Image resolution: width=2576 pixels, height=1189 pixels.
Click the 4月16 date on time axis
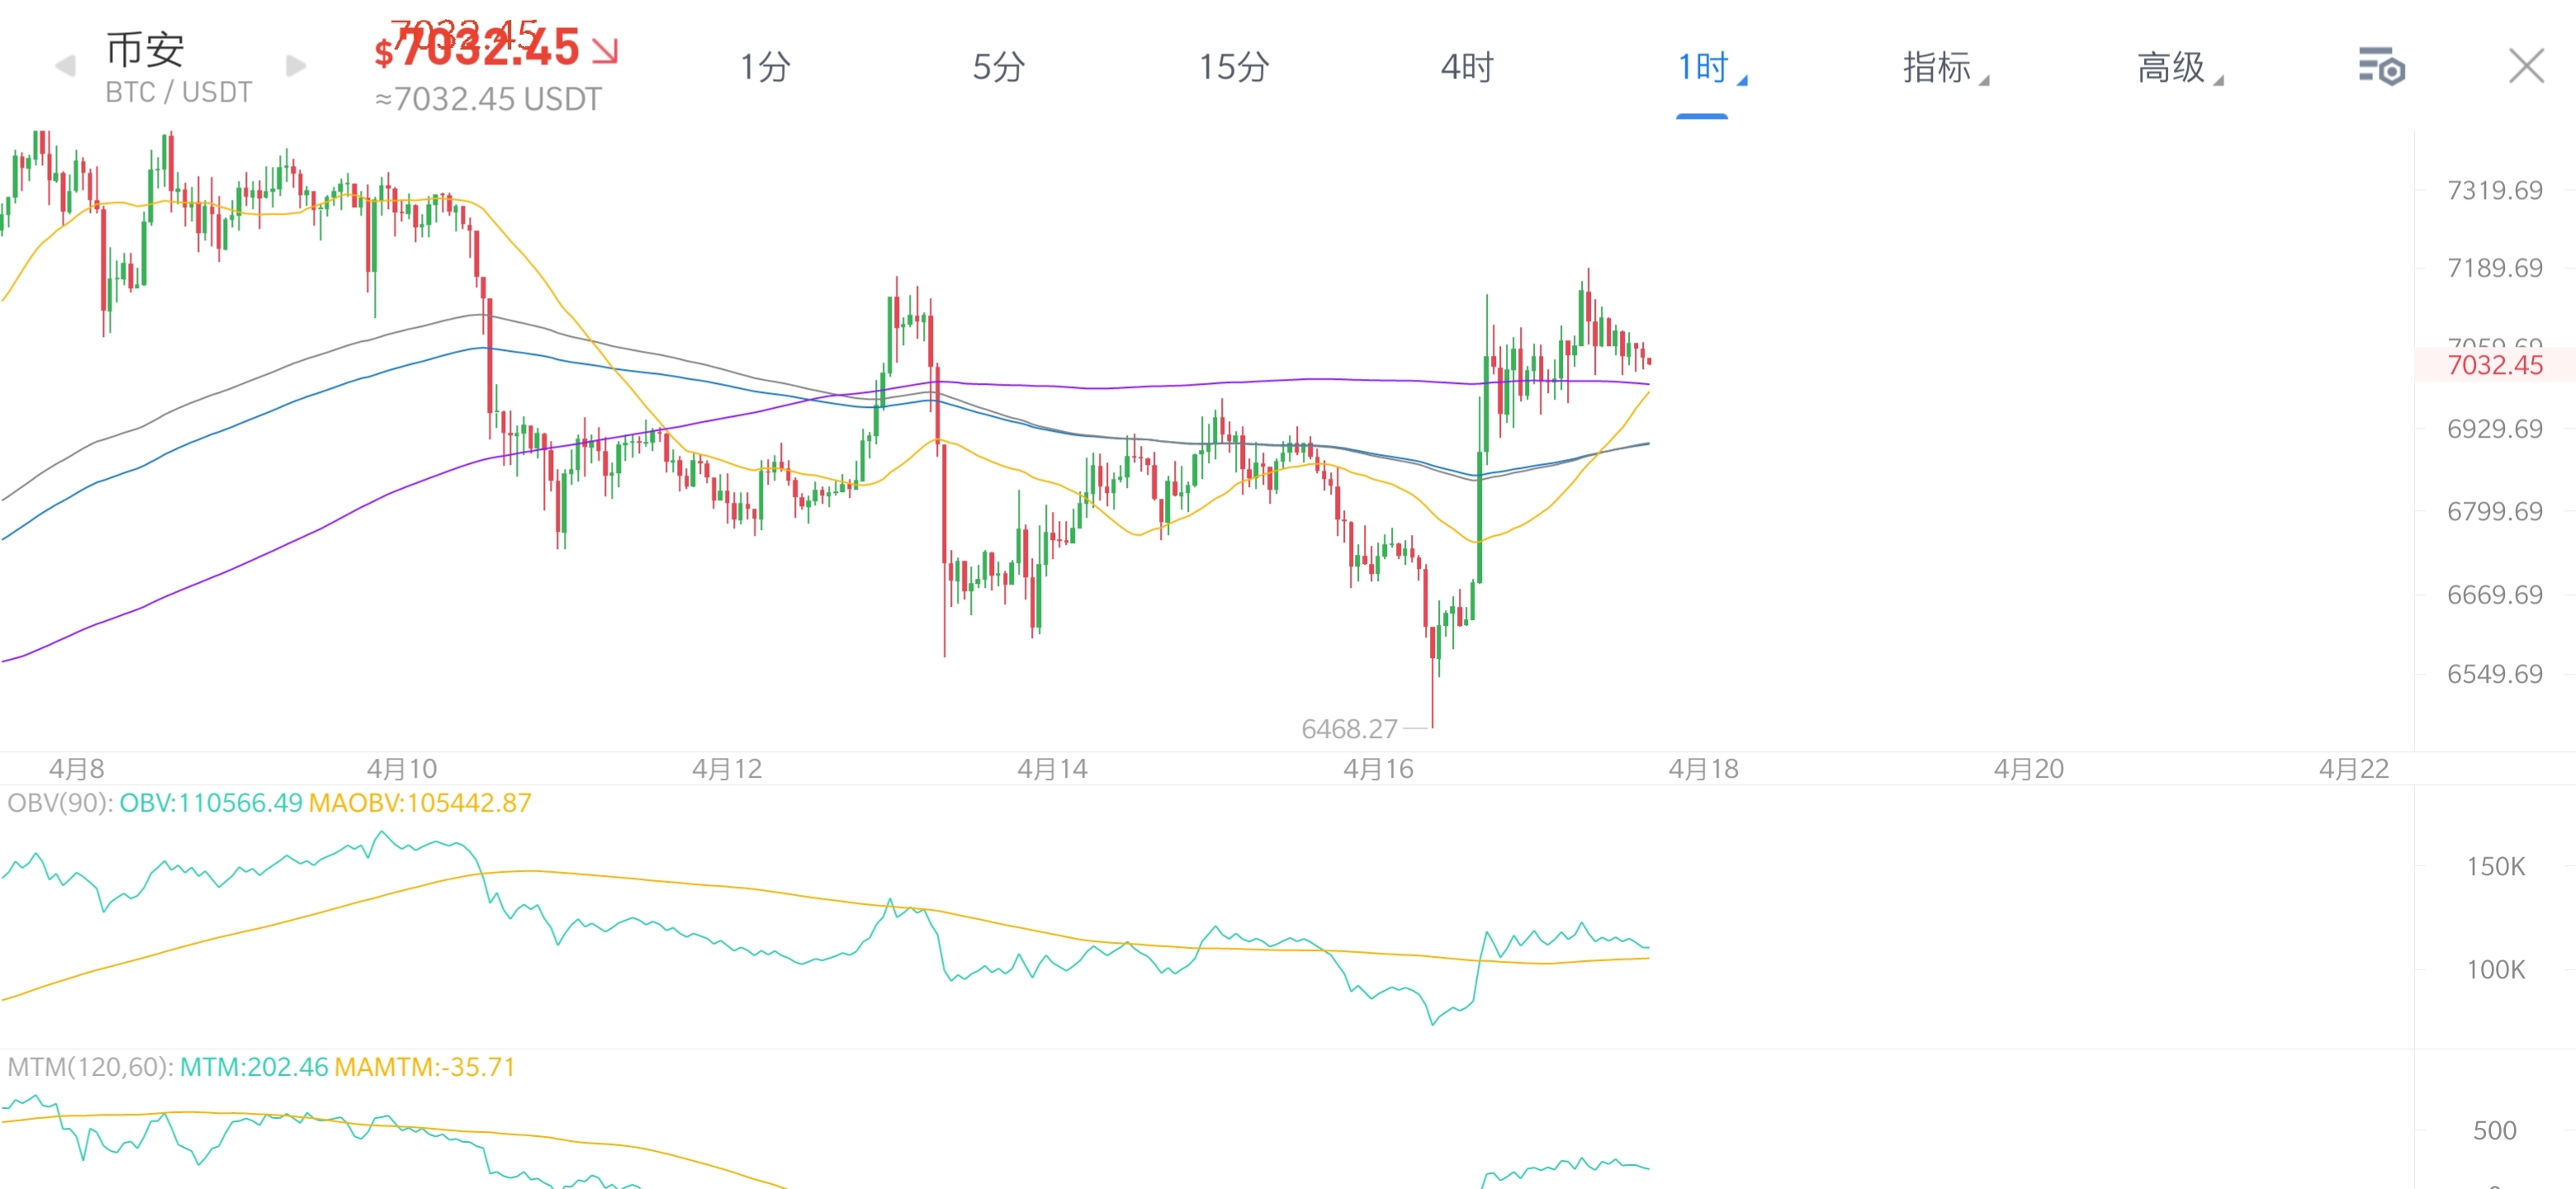click(1377, 769)
